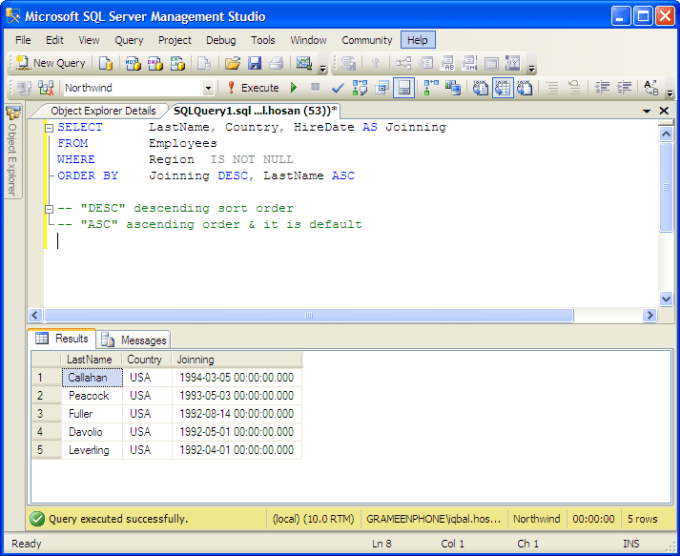Close the SQLQuery1.sql document tab
The image size is (680, 556).
664,111
